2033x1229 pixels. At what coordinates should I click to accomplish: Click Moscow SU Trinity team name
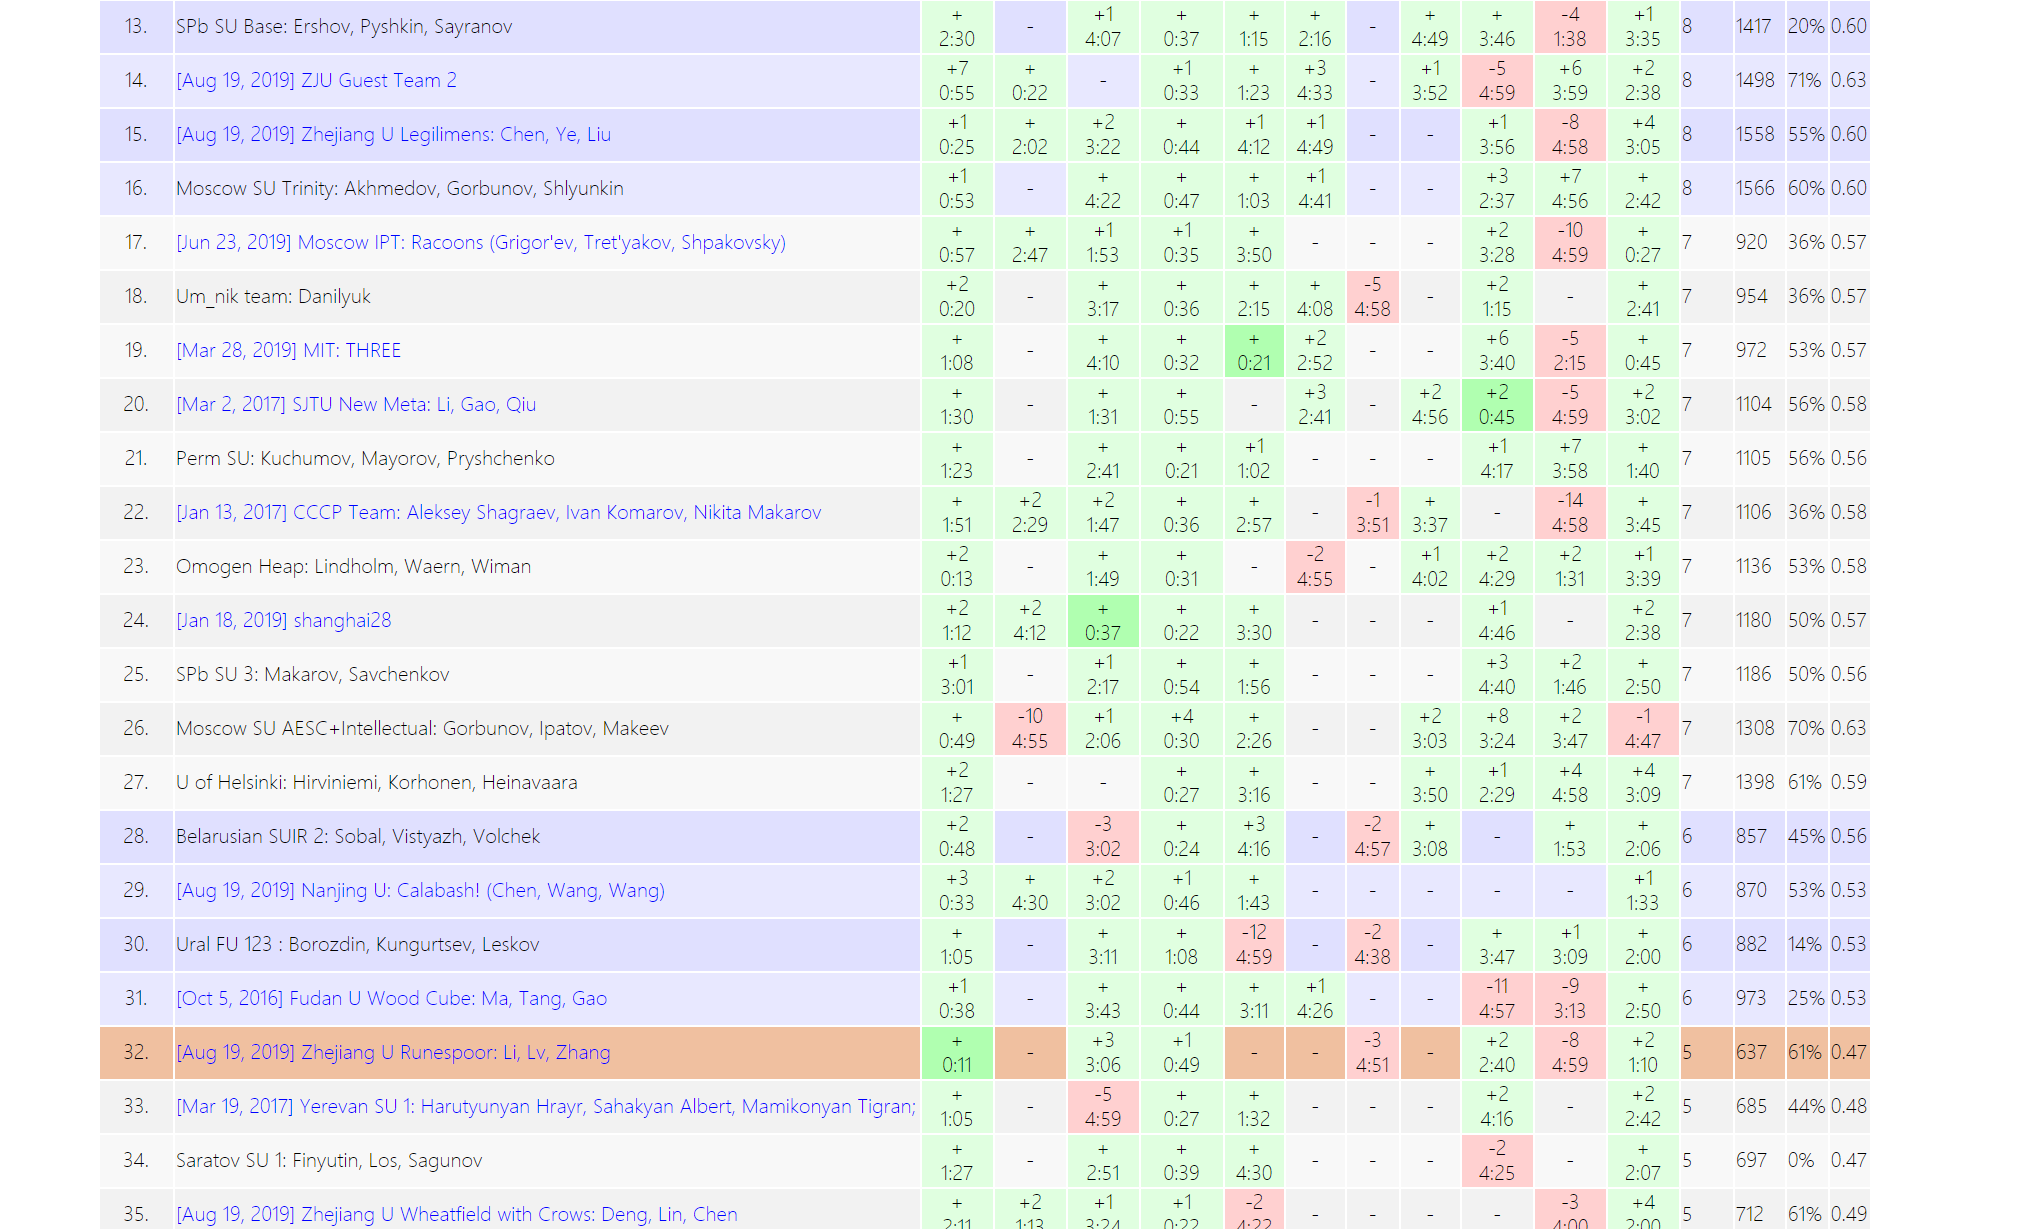pyautogui.click(x=399, y=189)
